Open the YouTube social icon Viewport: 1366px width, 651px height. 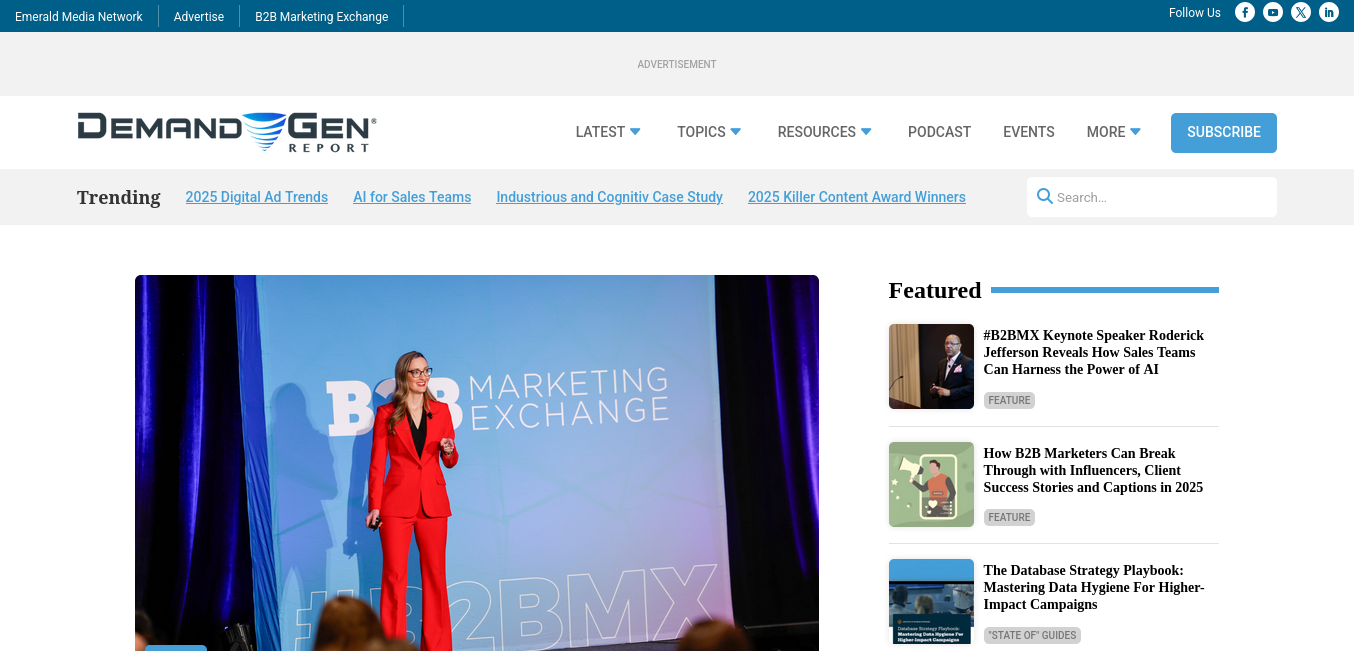[x=1273, y=12]
